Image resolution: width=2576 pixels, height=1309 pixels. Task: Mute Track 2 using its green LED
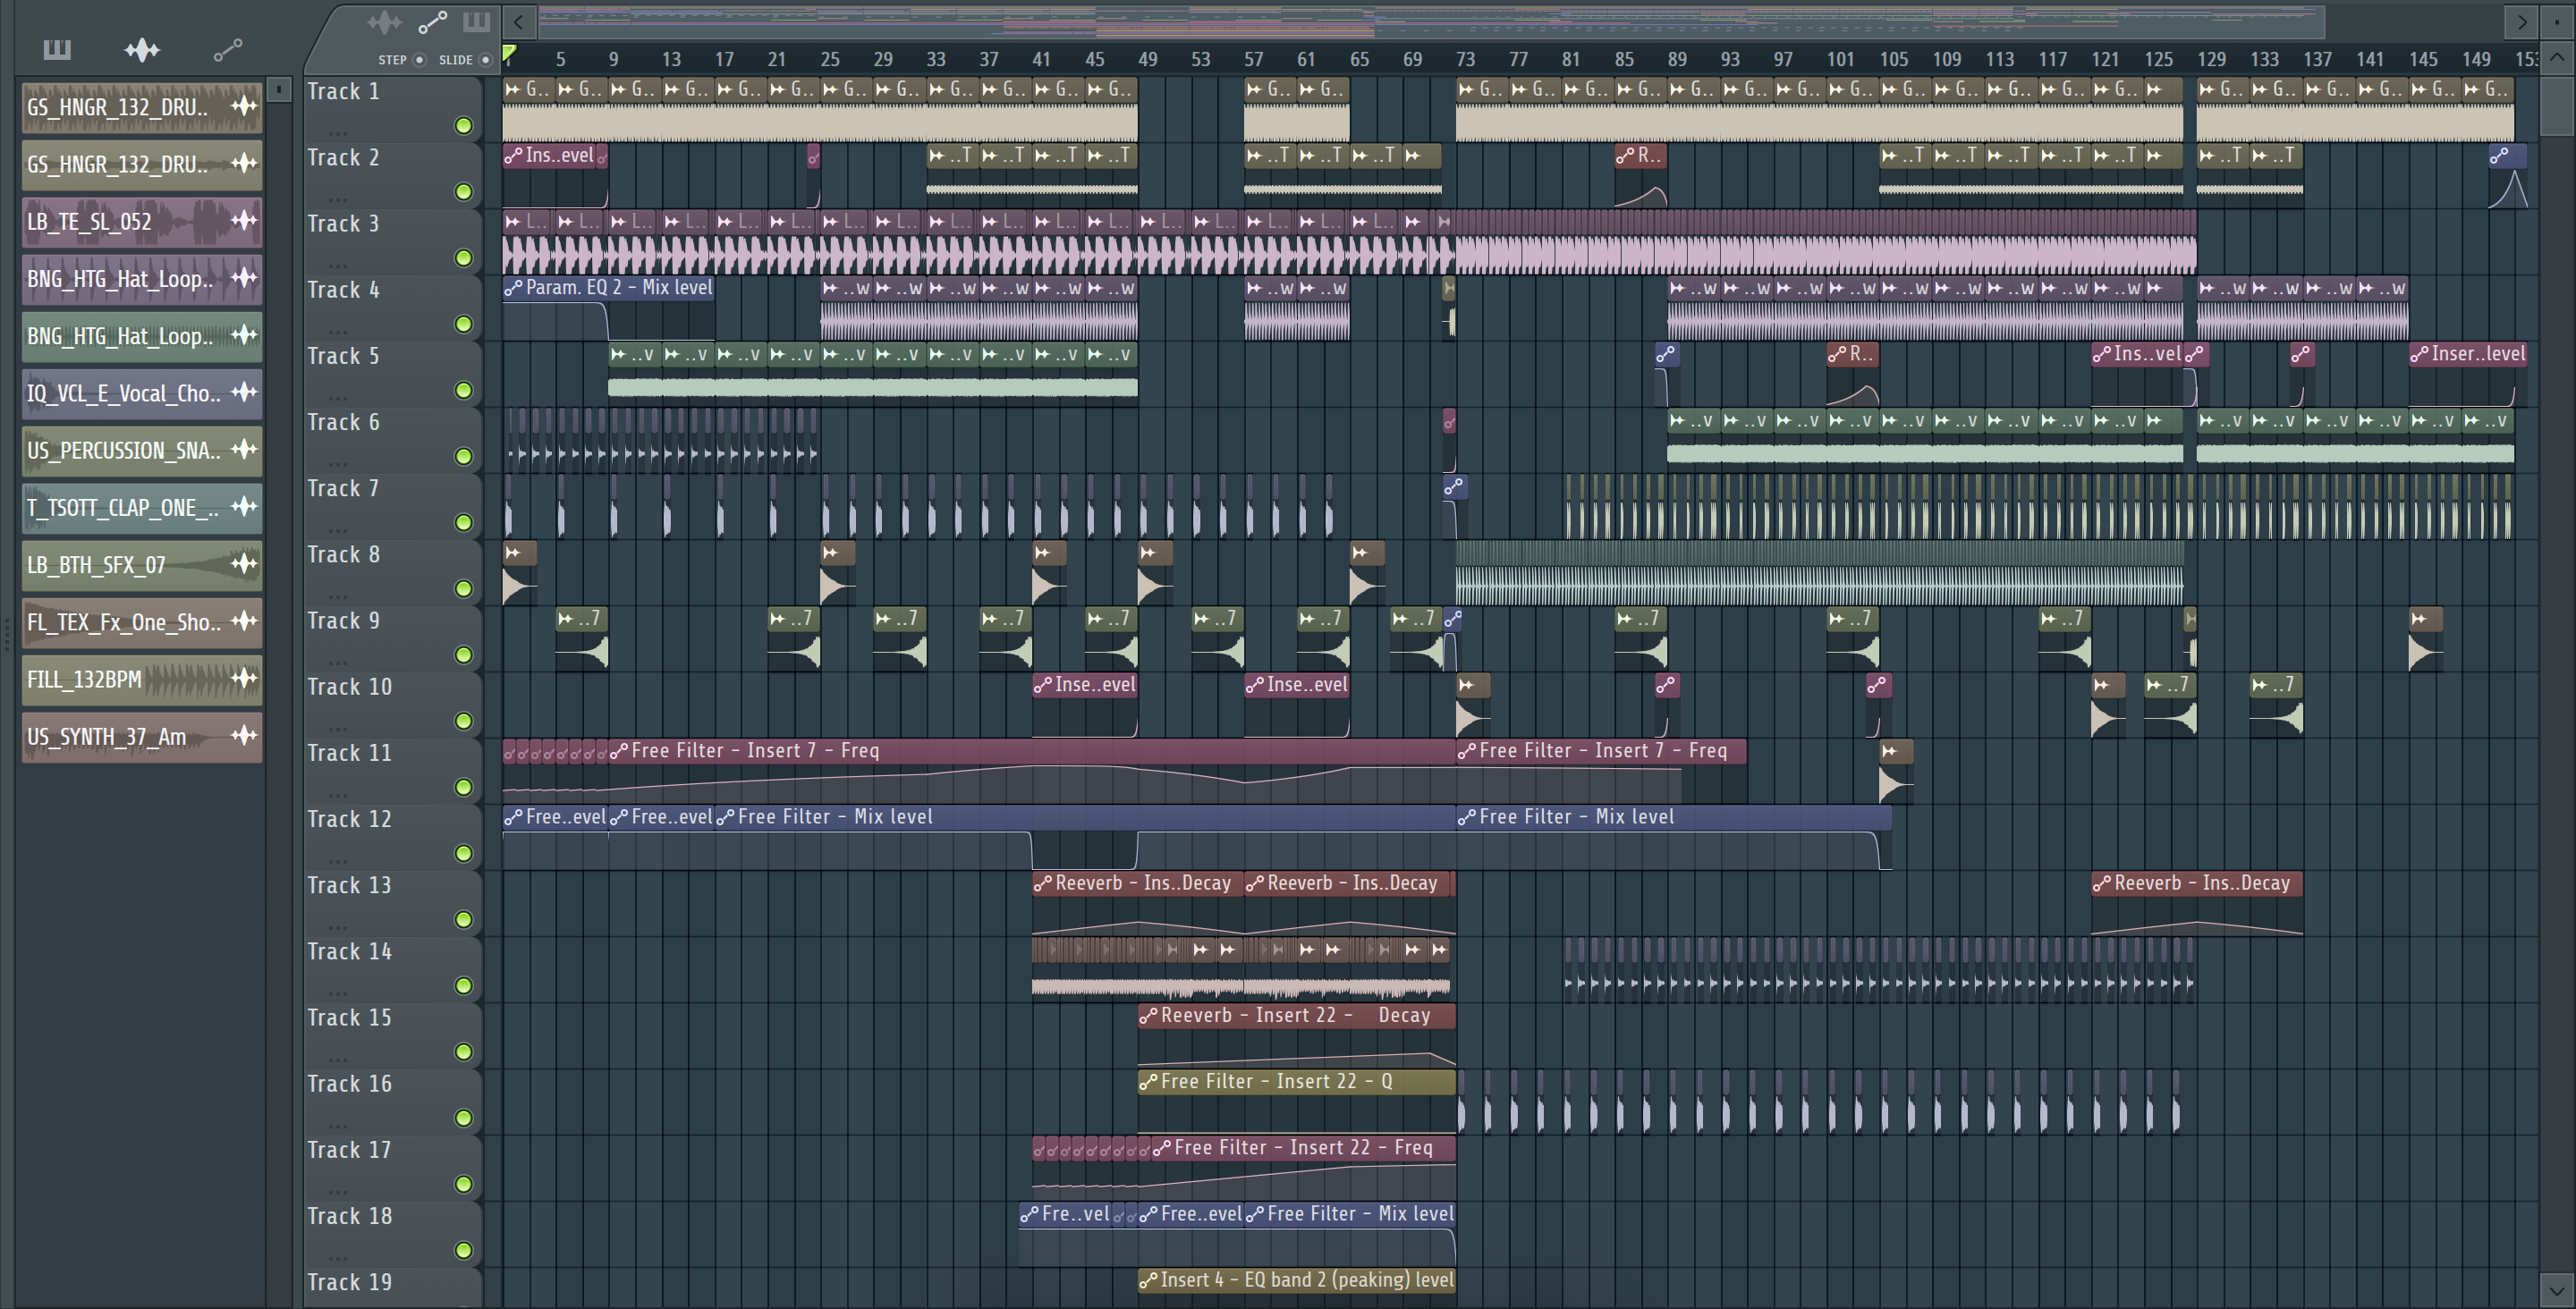pos(463,192)
